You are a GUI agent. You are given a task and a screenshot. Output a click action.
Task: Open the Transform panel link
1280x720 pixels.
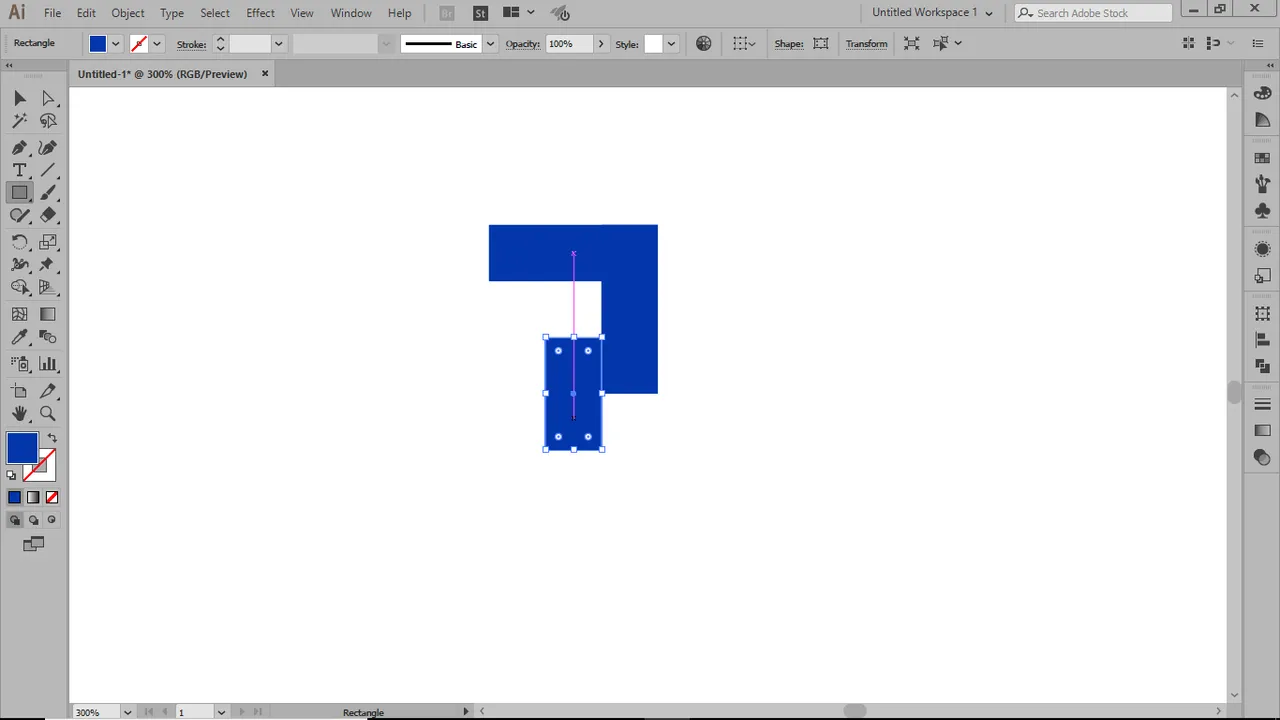(x=866, y=44)
